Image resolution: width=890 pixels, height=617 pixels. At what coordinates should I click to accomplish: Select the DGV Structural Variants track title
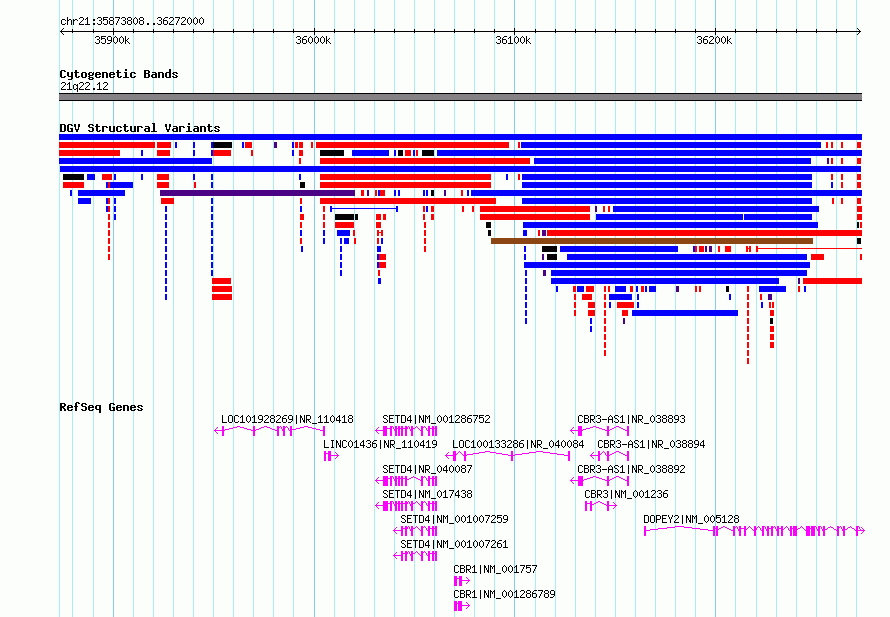(x=140, y=128)
